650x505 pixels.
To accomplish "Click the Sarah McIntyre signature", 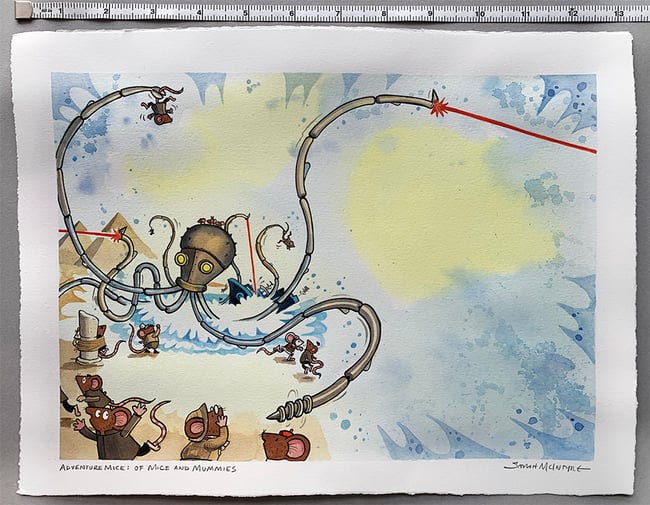I will pyautogui.click(x=546, y=467).
